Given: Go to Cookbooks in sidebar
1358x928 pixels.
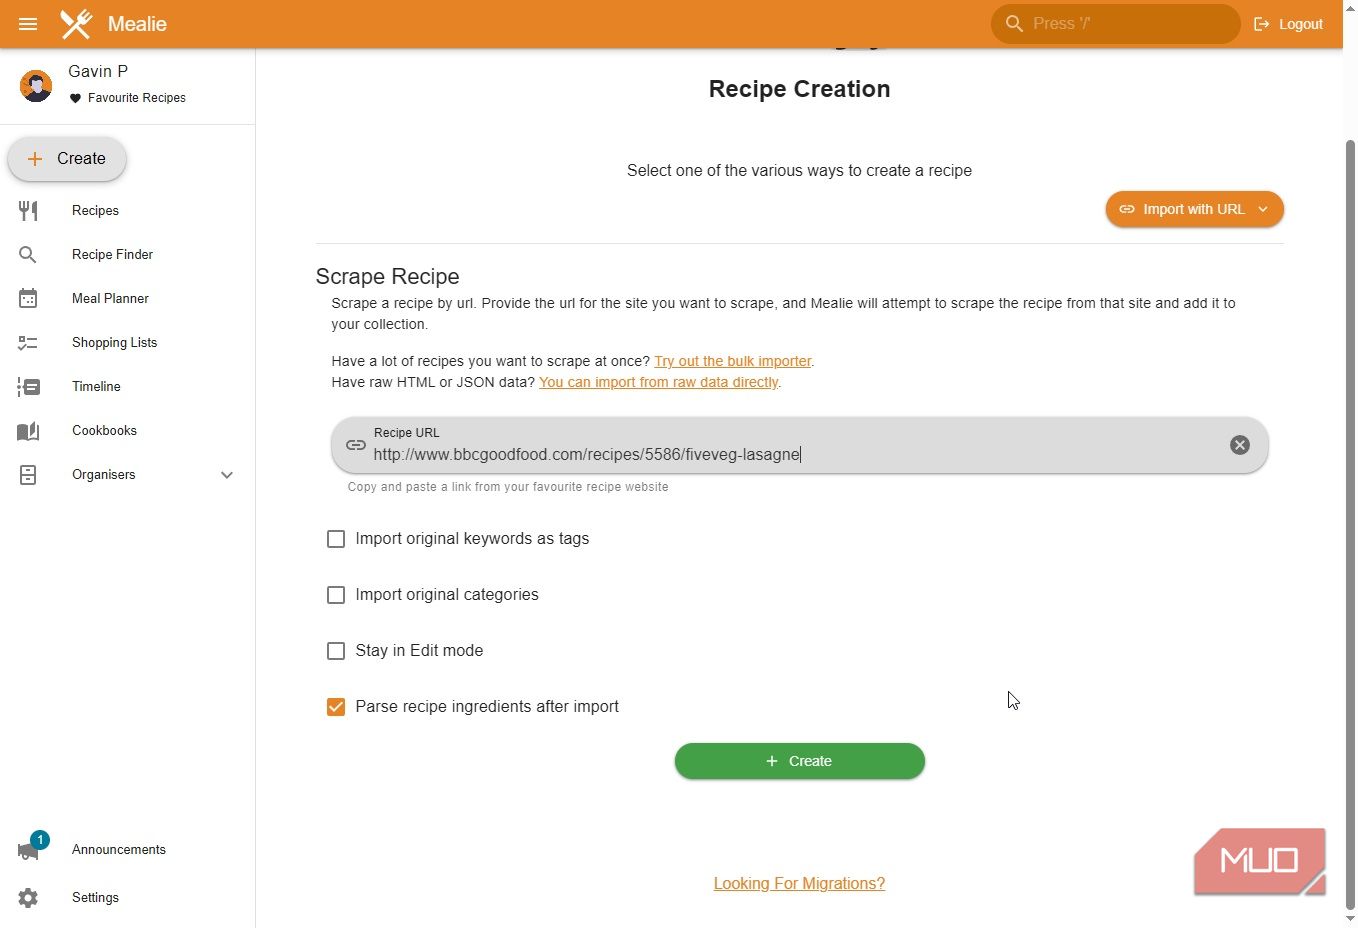Looking at the screenshot, I should coord(104,430).
